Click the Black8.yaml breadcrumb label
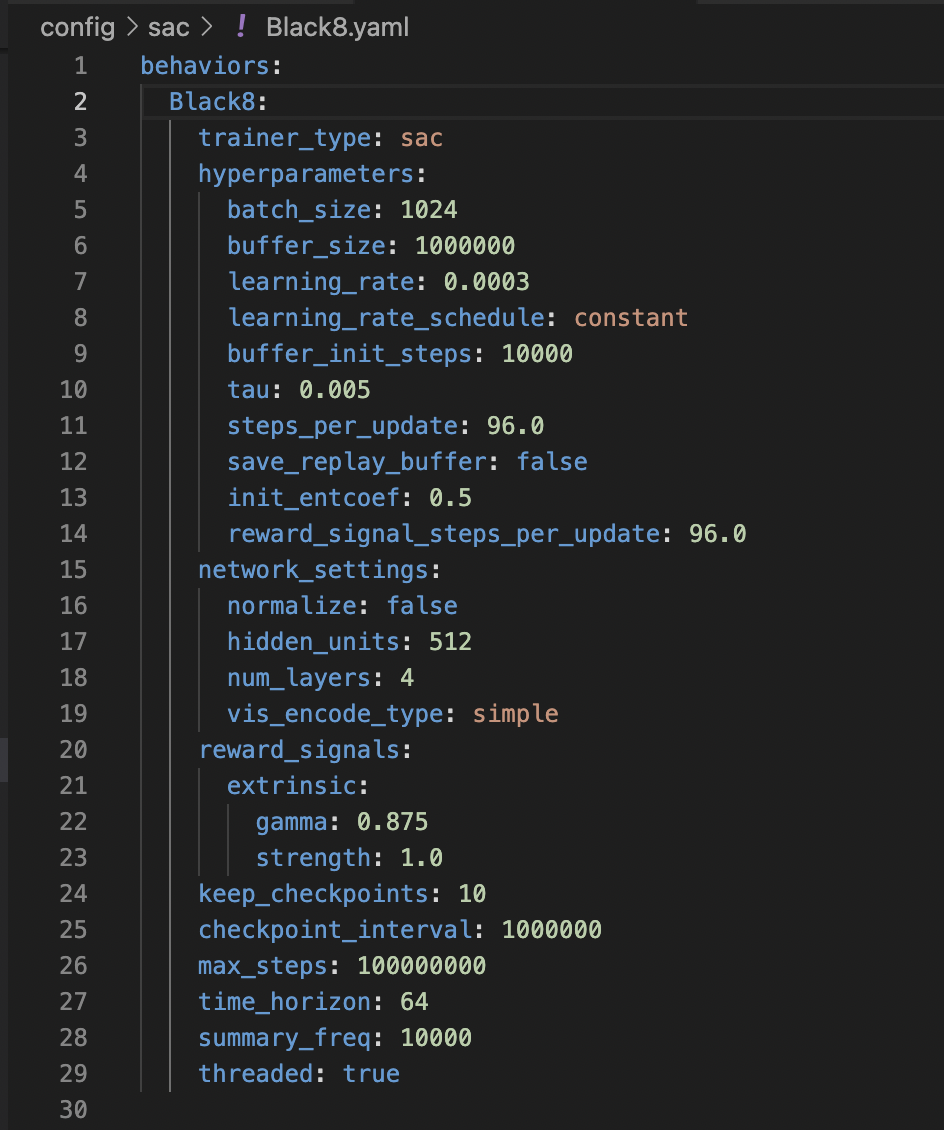The image size is (944, 1130). 337,28
